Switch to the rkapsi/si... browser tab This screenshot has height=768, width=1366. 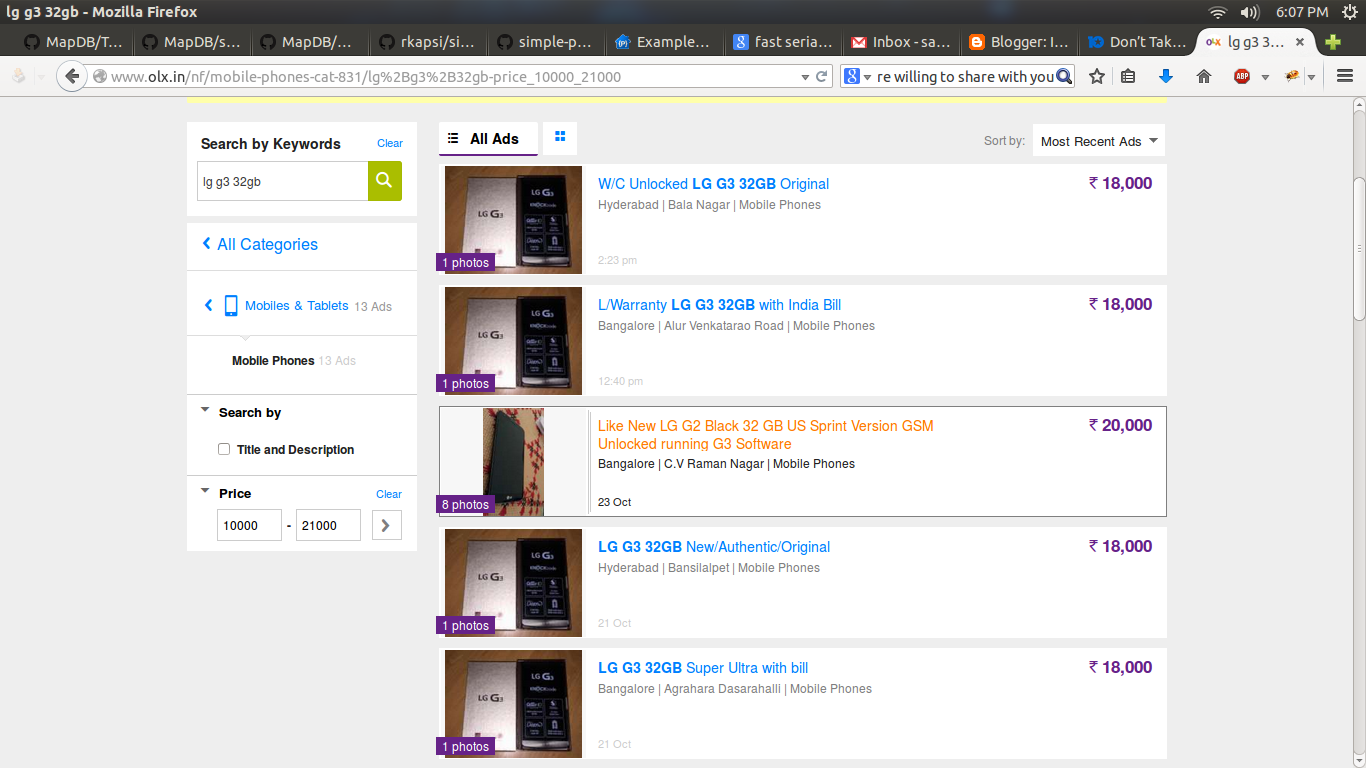click(x=429, y=42)
